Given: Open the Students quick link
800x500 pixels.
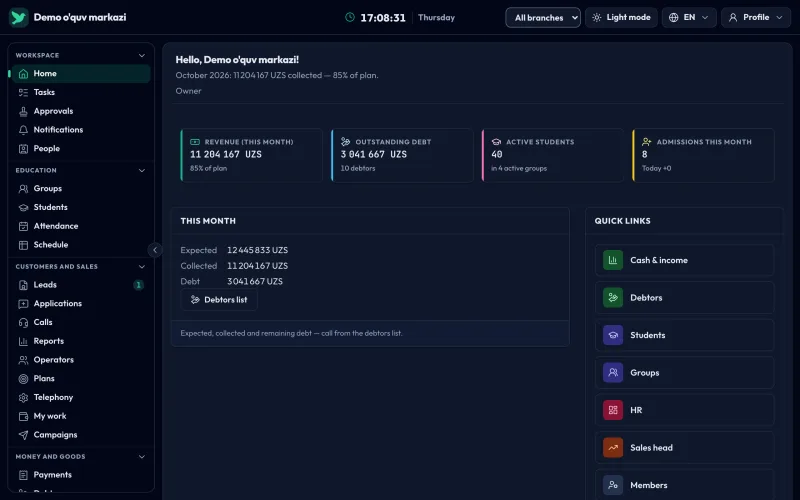Looking at the screenshot, I should (684, 335).
